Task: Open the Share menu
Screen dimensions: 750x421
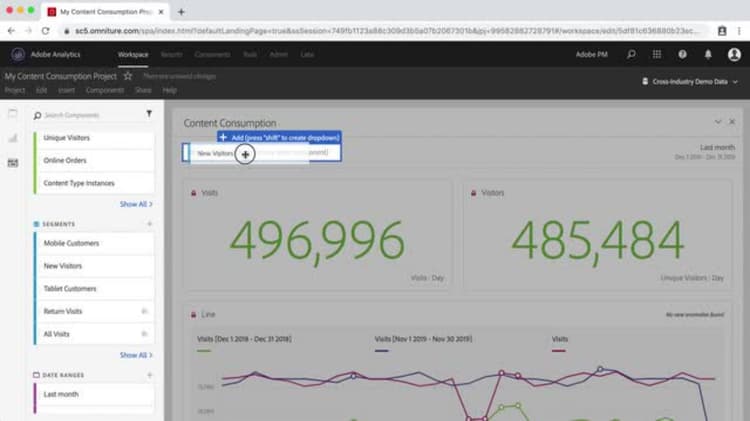Action: [143, 90]
